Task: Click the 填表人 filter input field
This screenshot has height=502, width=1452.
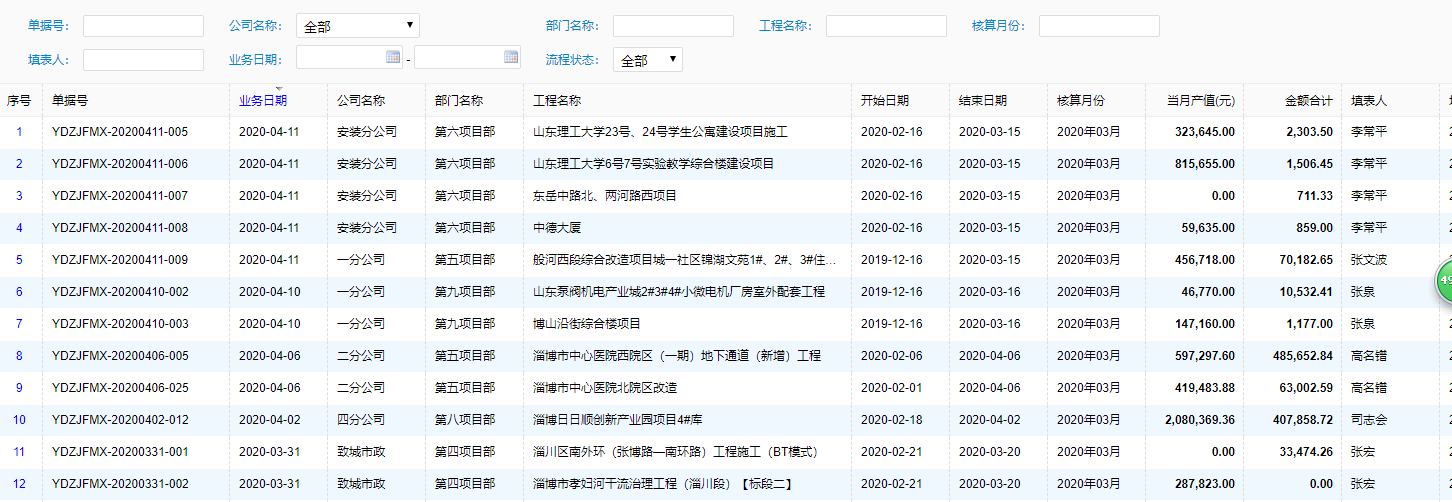Action: tap(143, 60)
